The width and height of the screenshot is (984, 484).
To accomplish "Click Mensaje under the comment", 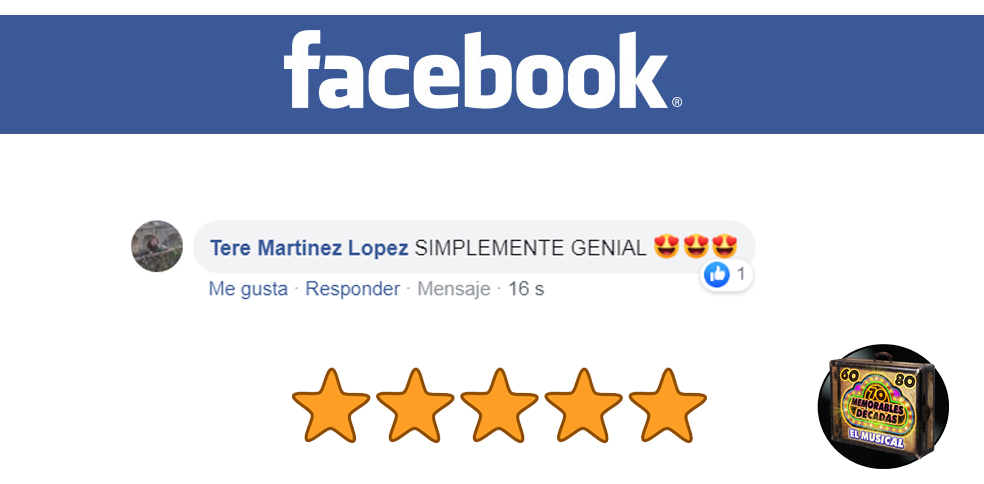I will [x=454, y=289].
